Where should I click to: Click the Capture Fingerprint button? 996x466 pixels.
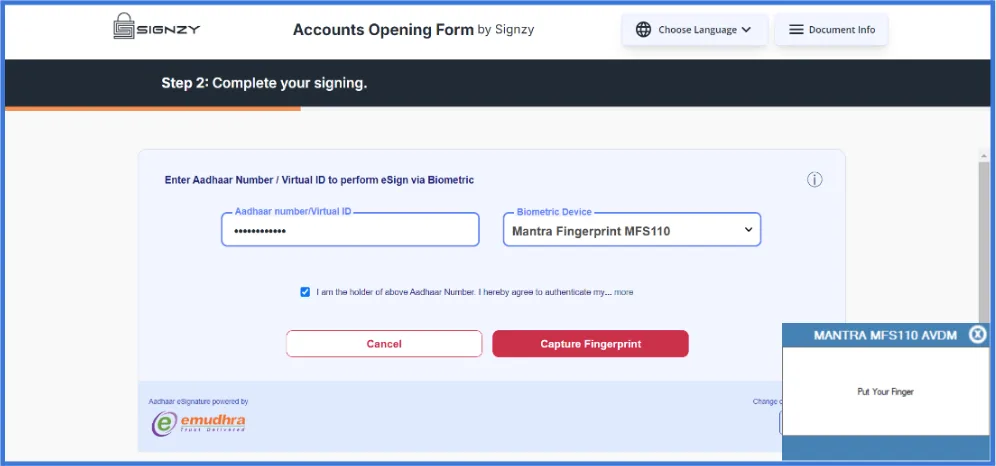tap(590, 343)
